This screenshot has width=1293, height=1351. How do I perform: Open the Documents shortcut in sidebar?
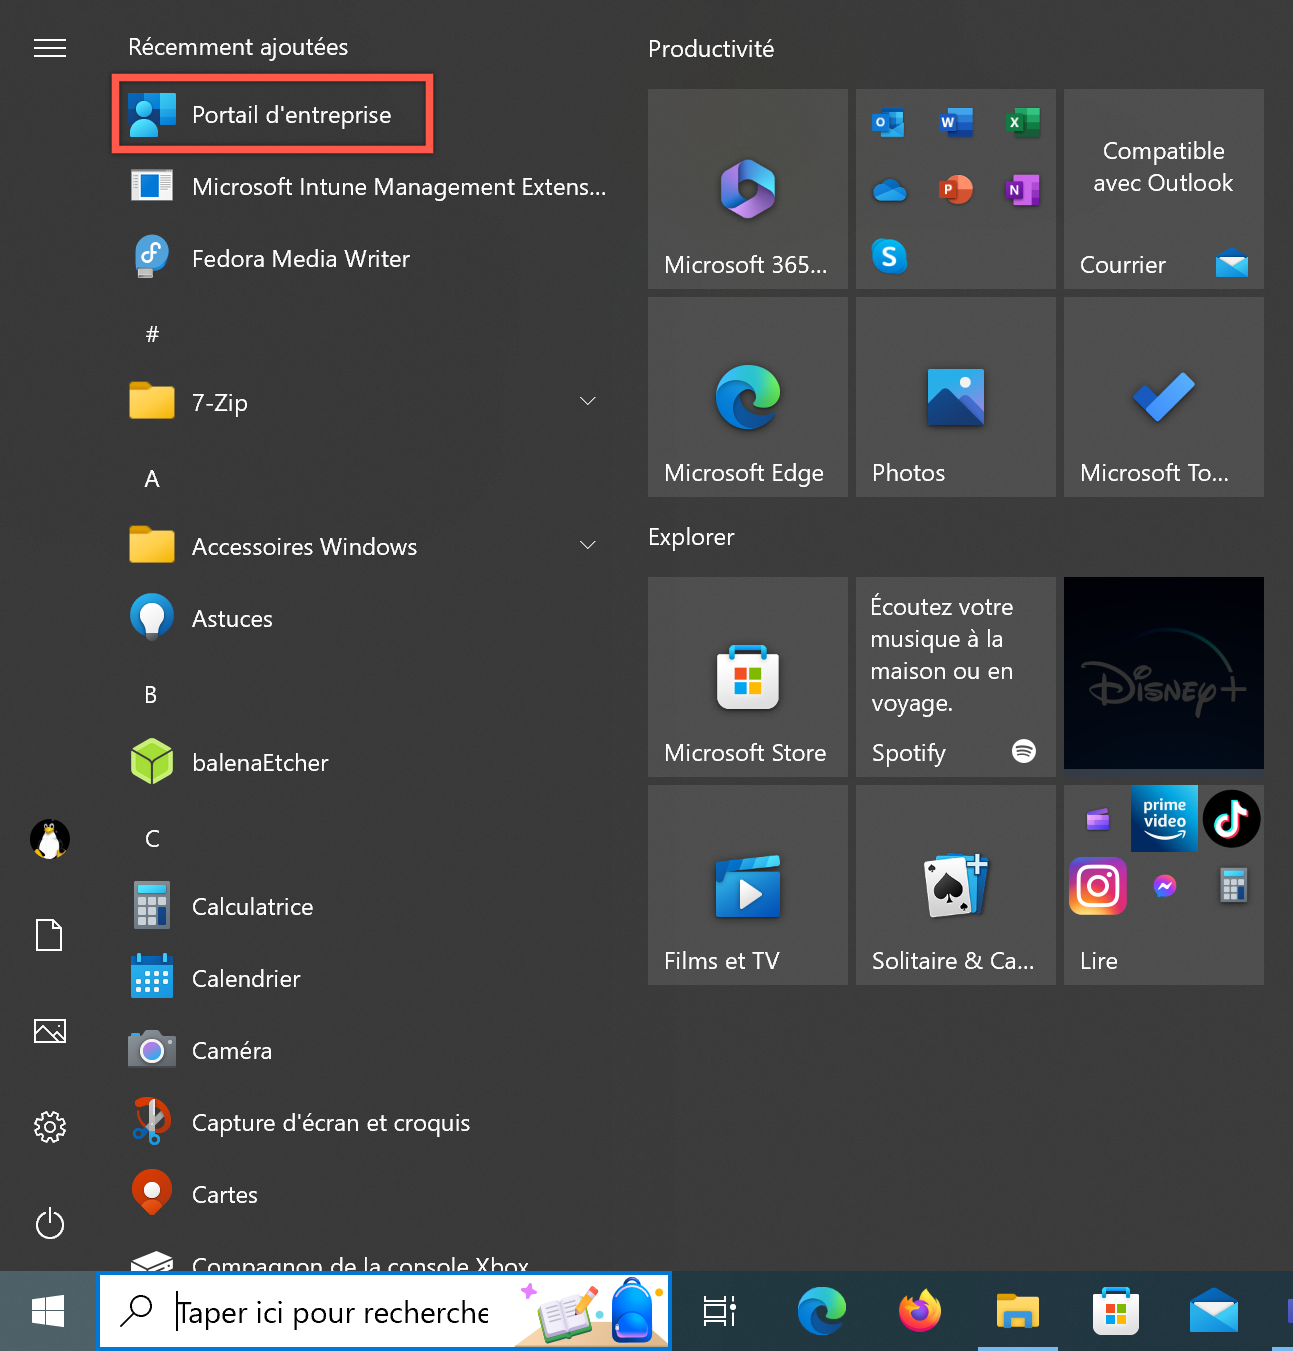(x=50, y=935)
